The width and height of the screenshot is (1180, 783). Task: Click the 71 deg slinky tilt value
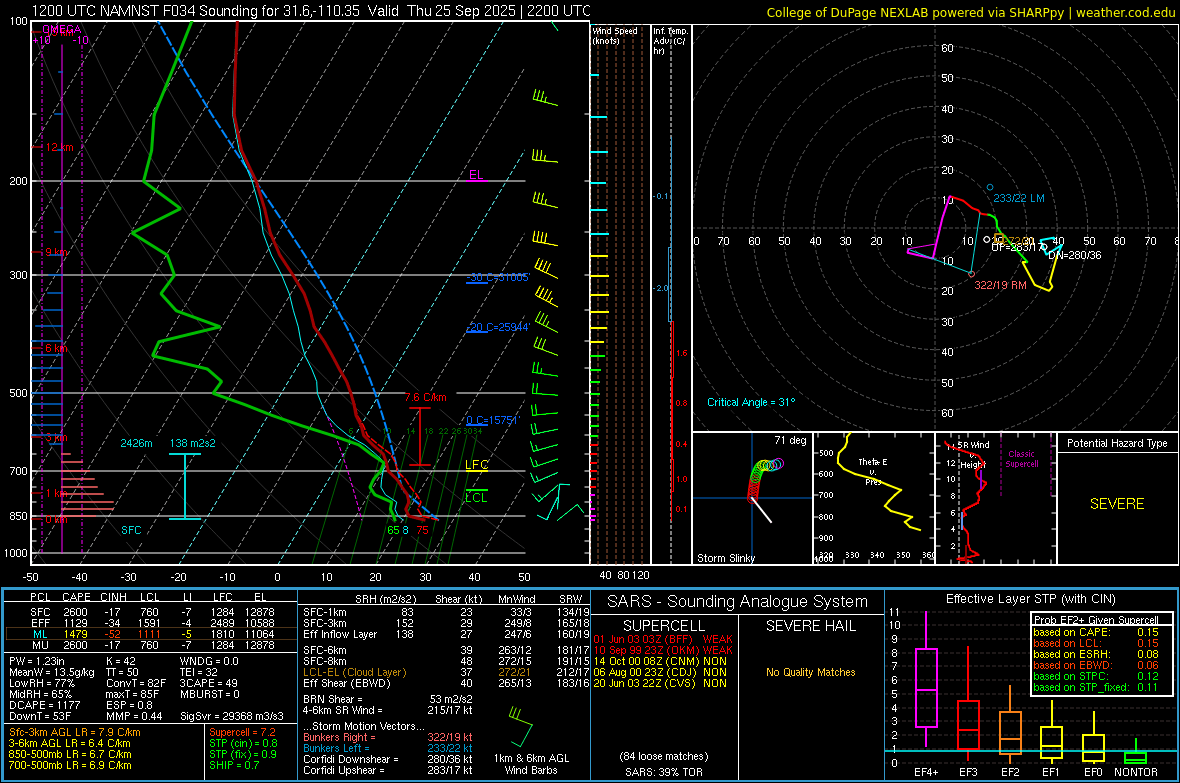(790, 440)
